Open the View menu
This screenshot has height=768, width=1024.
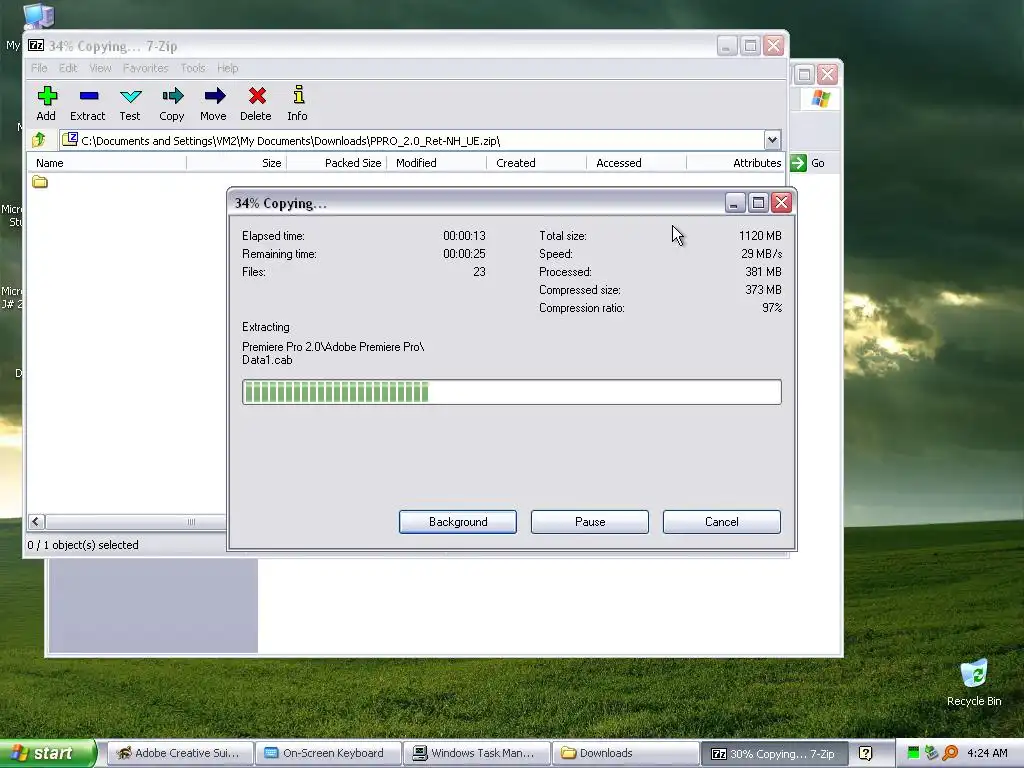tap(100, 68)
